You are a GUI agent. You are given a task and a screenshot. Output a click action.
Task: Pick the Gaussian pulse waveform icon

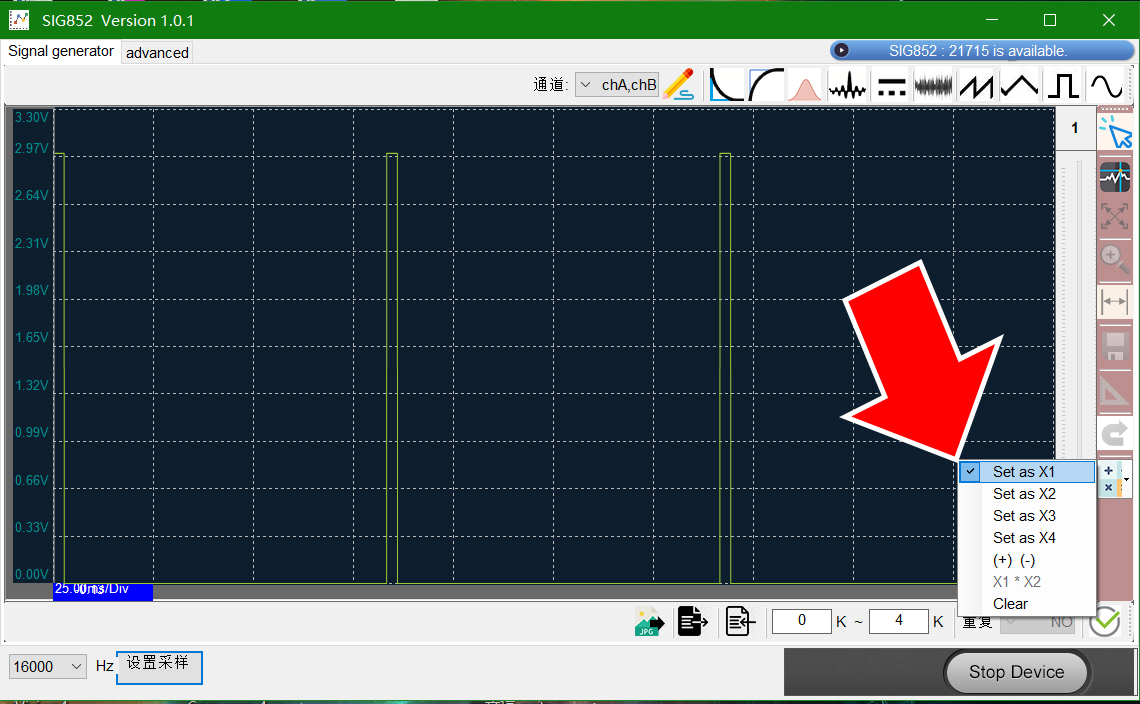point(804,85)
